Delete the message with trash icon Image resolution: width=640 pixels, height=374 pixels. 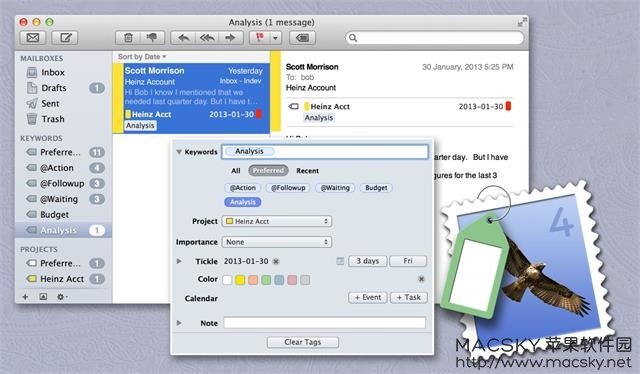point(128,38)
